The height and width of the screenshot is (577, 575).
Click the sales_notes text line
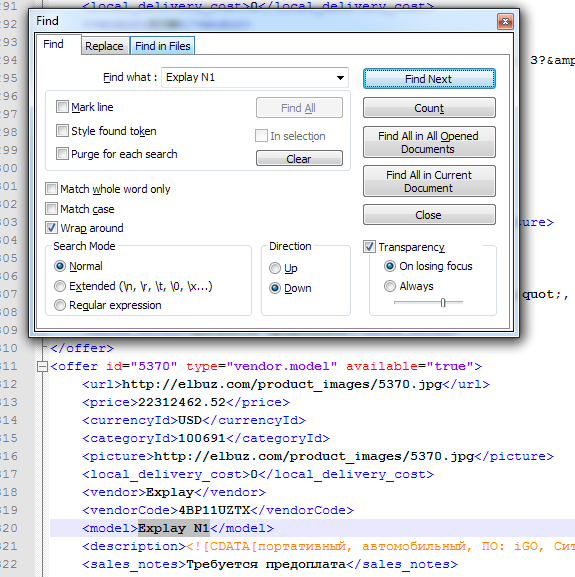270,564
